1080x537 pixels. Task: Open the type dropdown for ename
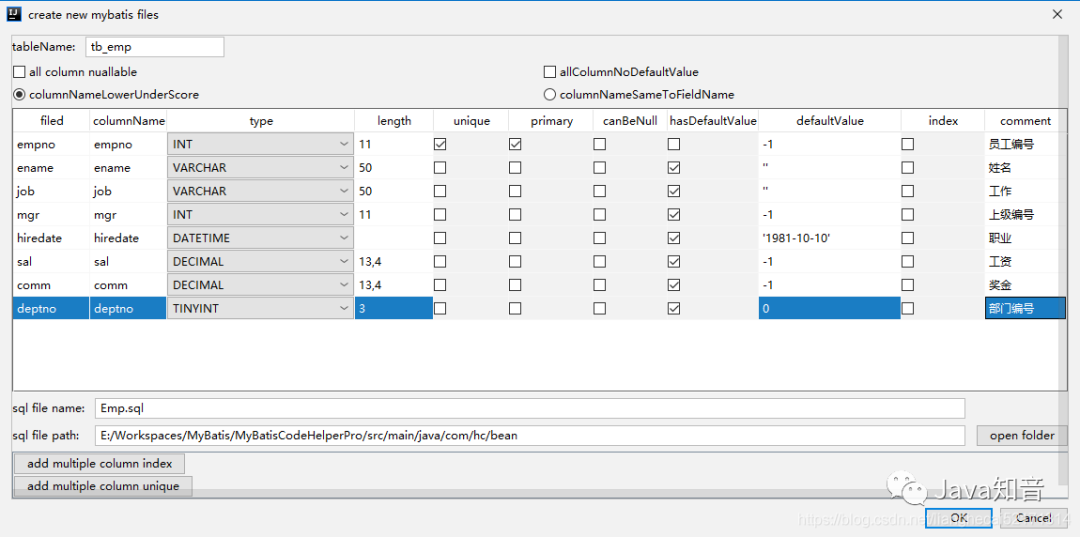coord(260,168)
